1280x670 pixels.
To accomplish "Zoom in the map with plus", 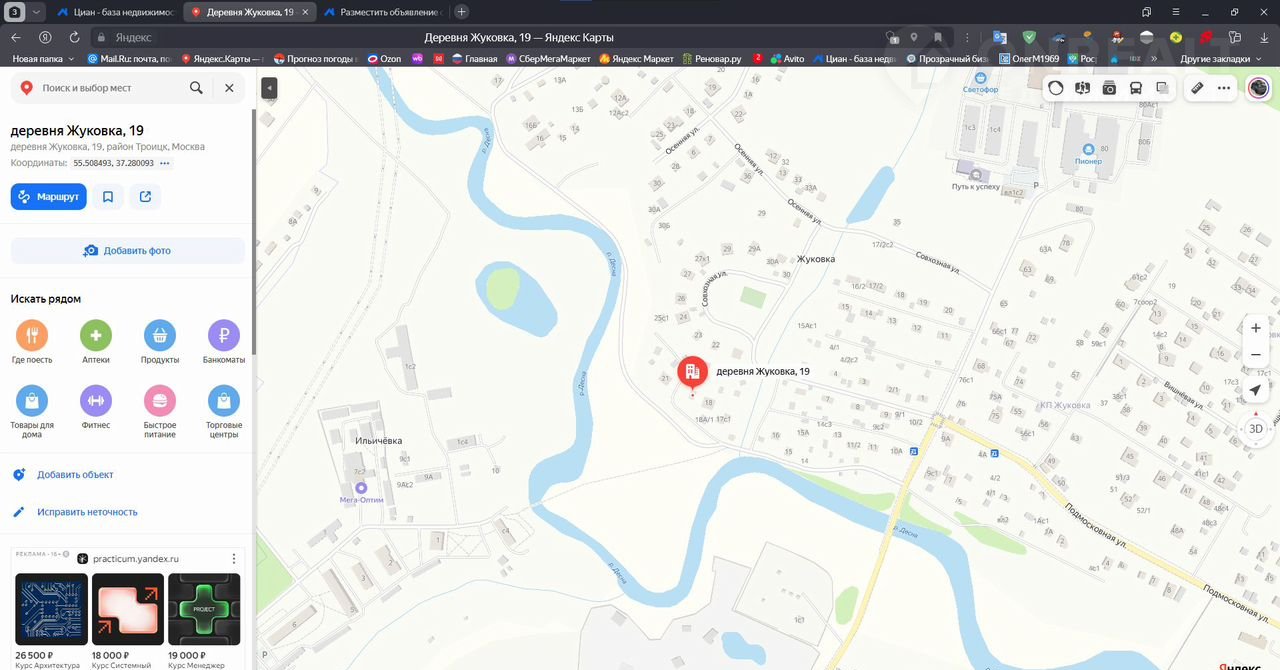I will tap(1256, 328).
